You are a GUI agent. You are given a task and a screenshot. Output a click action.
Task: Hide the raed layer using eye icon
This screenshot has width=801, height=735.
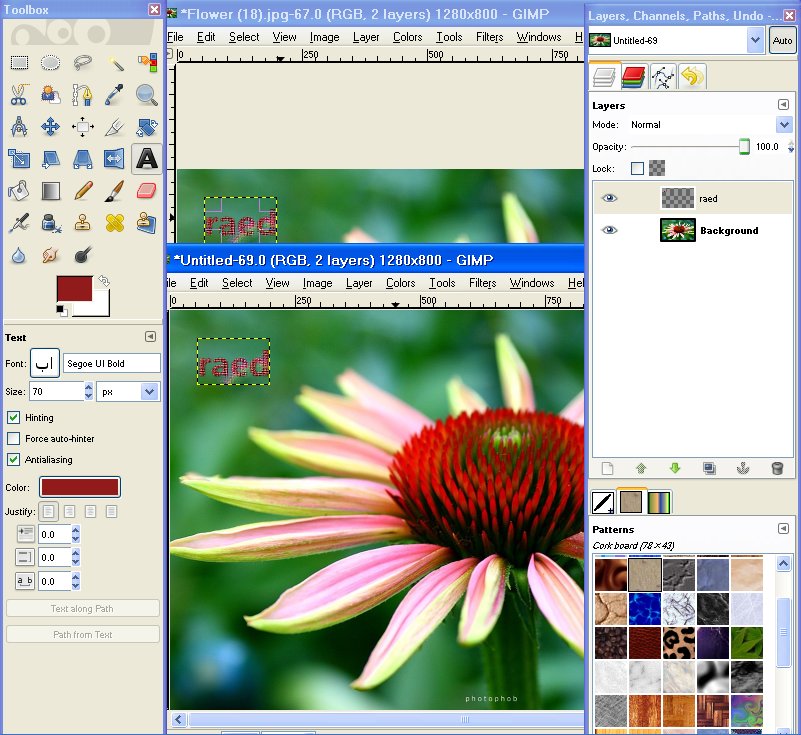(x=609, y=198)
